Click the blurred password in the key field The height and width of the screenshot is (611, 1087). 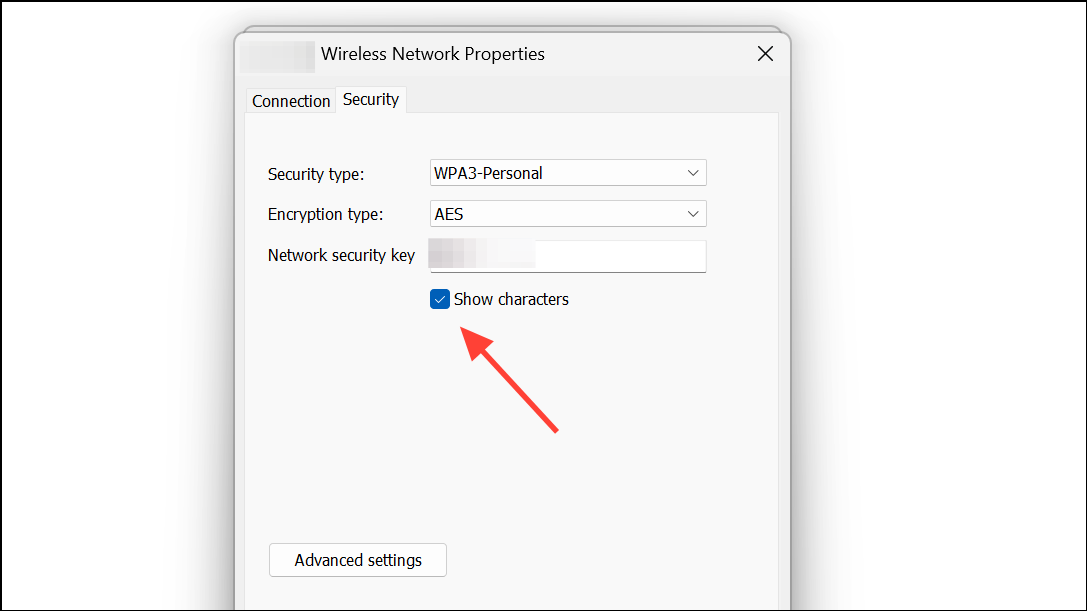[482, 253]
